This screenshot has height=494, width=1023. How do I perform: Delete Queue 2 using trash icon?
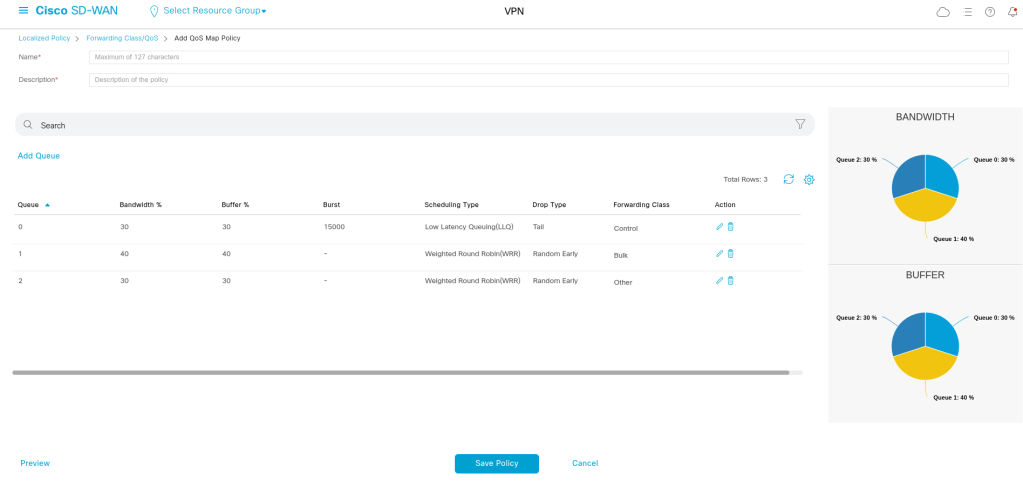pos(730,281)
